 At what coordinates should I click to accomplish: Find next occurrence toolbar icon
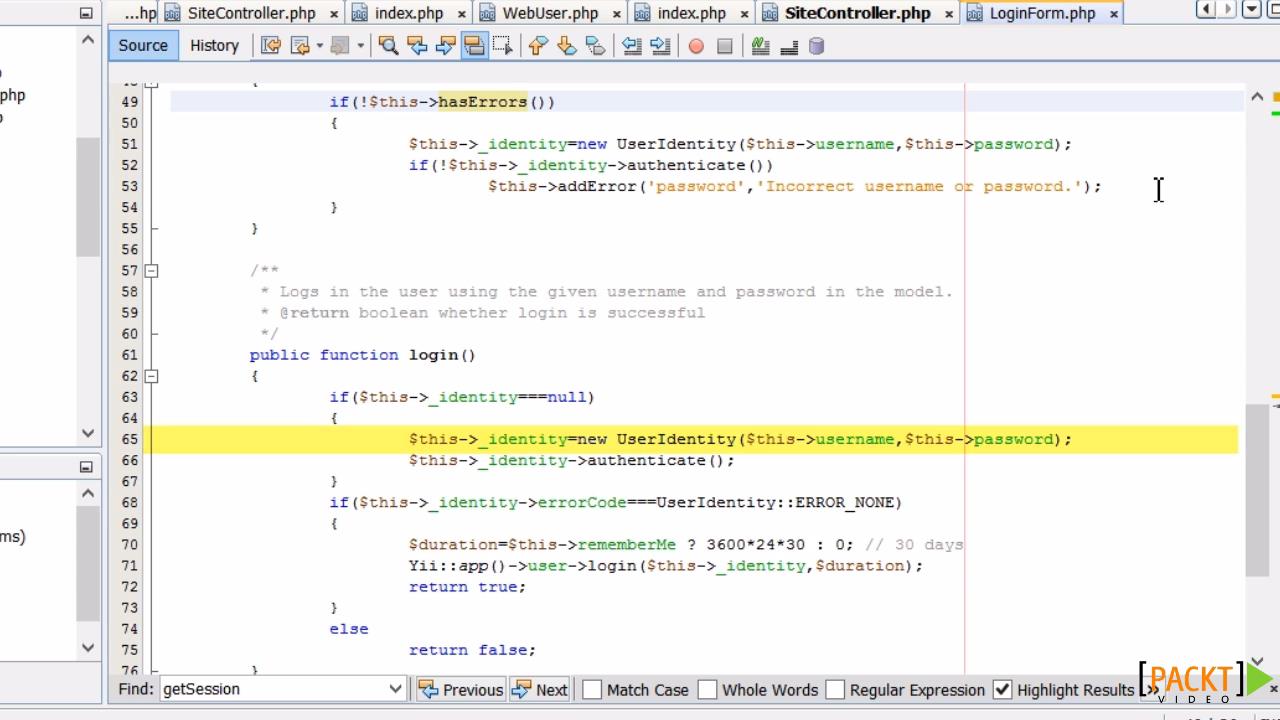446,46
